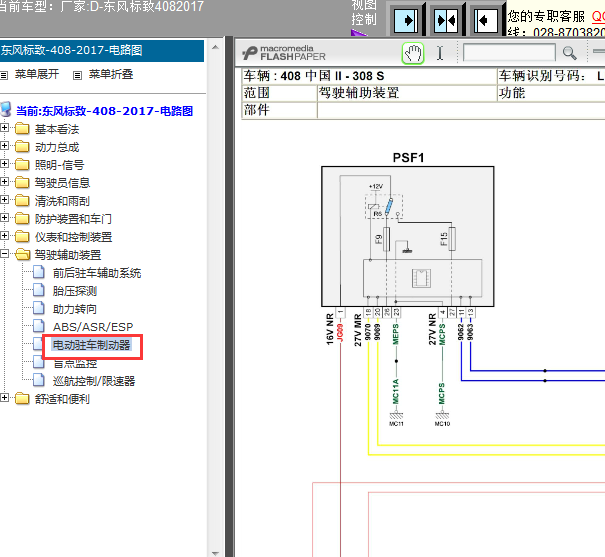Click the 菜单展开 list icon
The image size is (605, 557).
(4, 75)
